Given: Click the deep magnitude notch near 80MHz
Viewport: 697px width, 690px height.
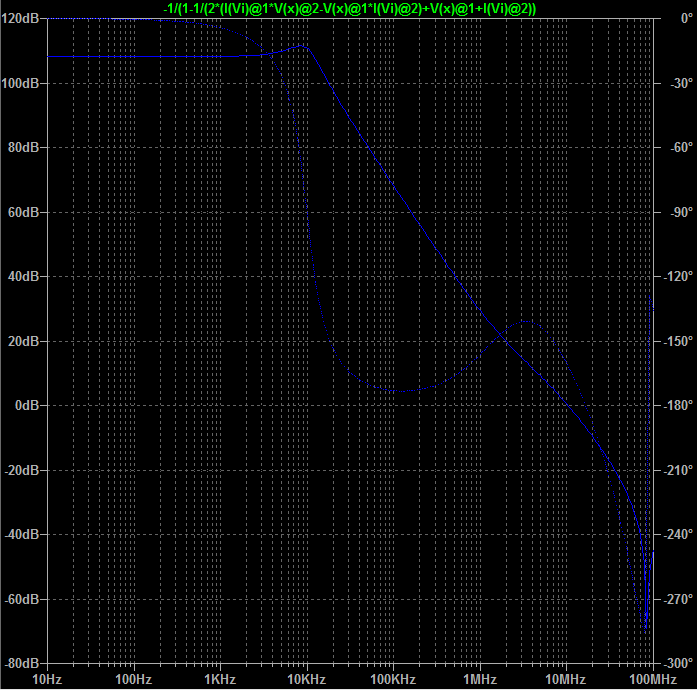Looking at the screenshot, I should (645, 630).
